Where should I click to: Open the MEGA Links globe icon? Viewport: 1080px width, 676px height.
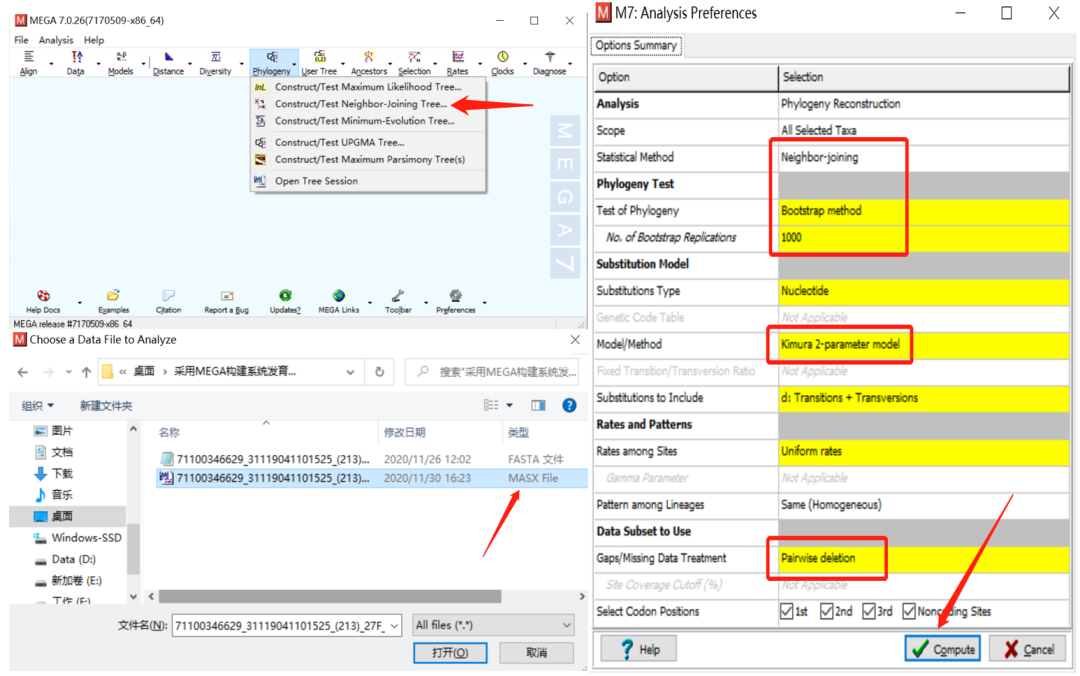click(x=338, y=302)
